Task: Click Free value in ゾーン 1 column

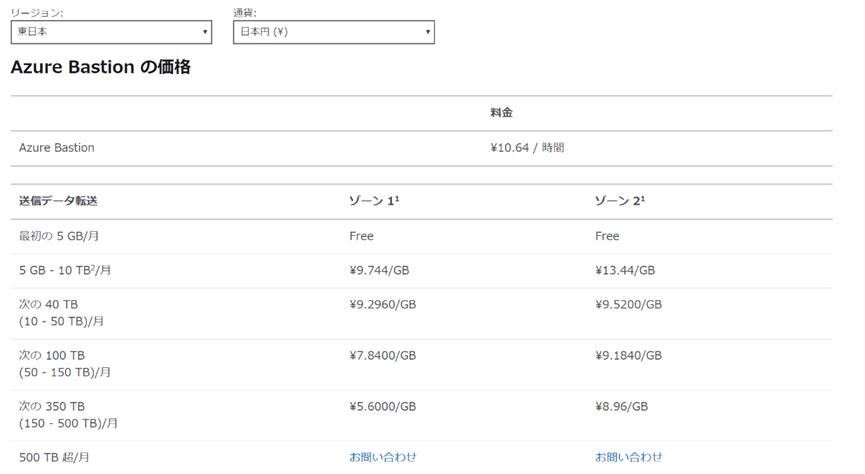Action: [361, 236]
